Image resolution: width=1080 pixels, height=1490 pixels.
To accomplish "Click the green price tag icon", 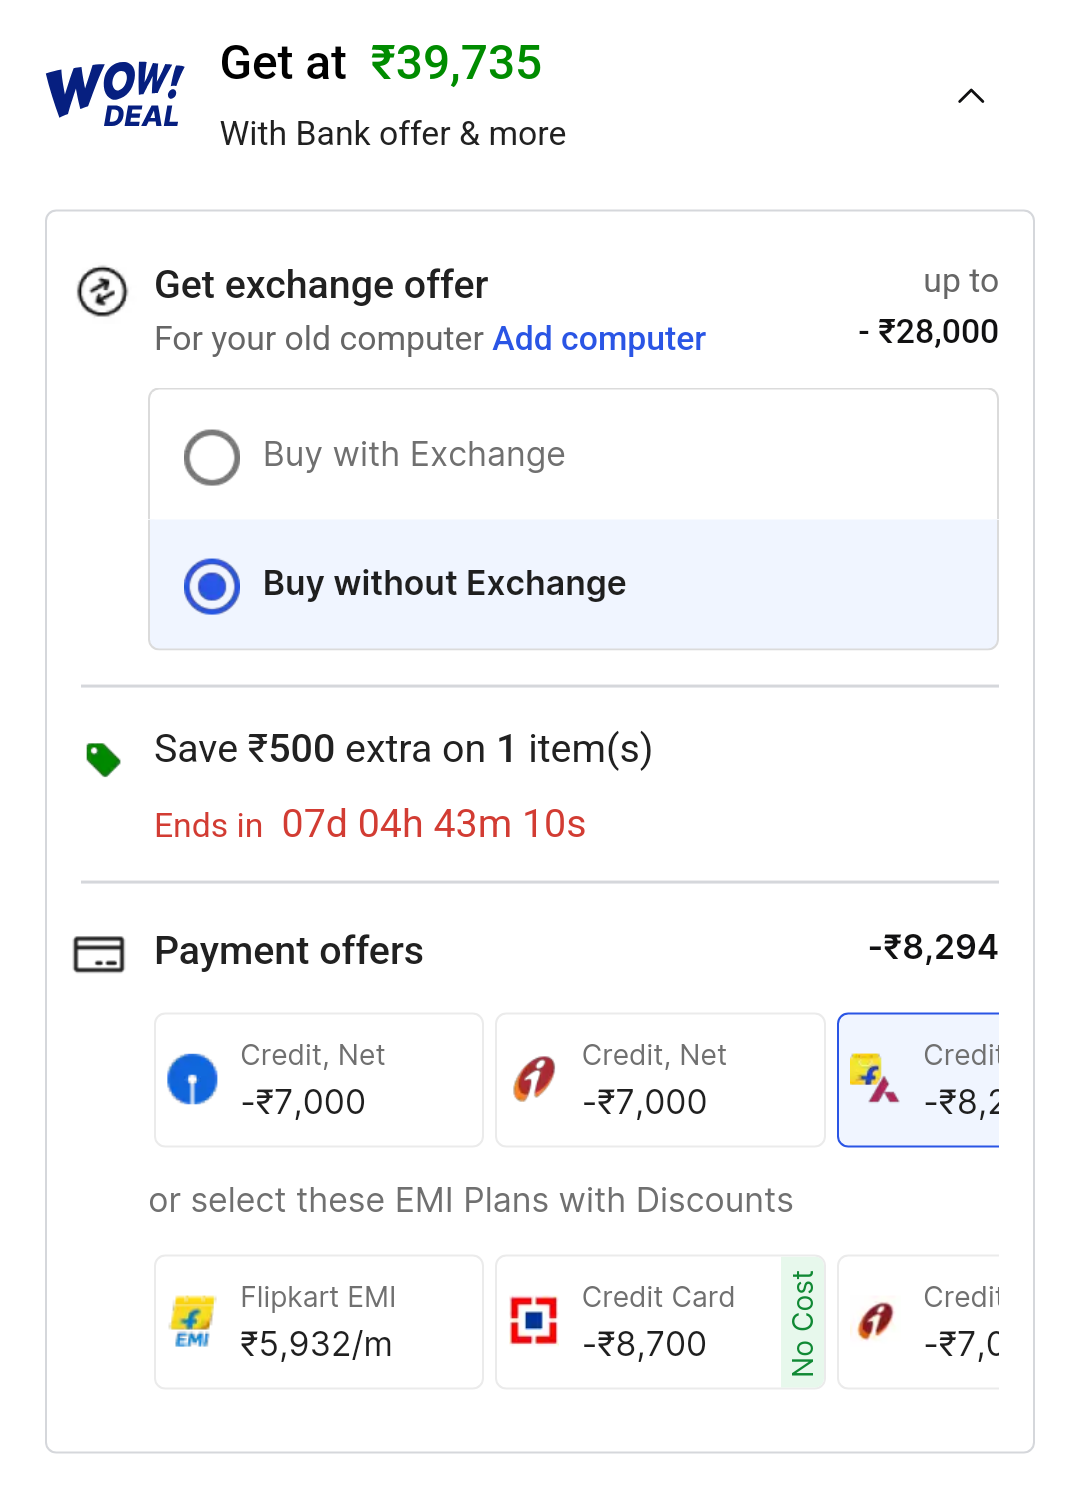I will coord(103,760).
